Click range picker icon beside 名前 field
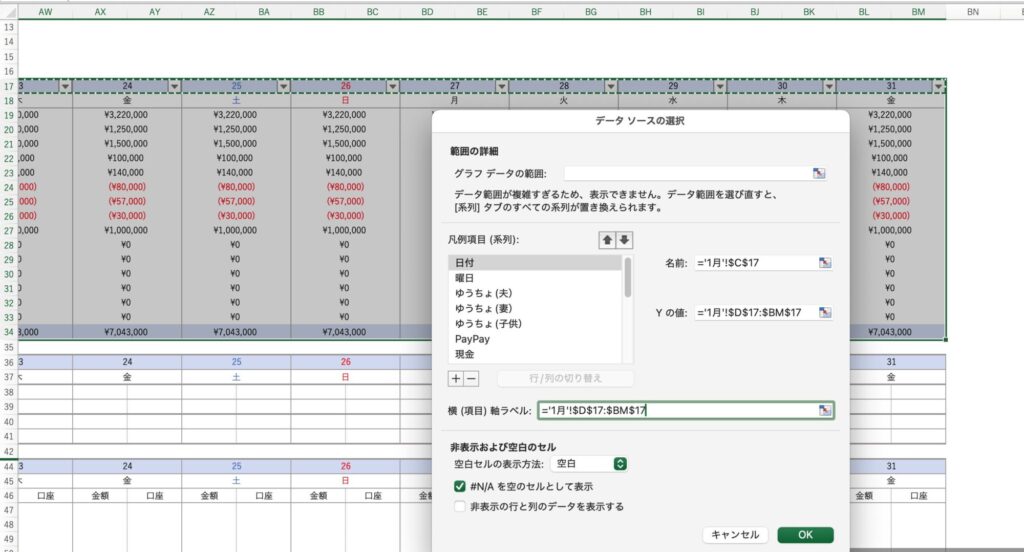This screenshot has height=552, width=1024. [x=825, y=263]
